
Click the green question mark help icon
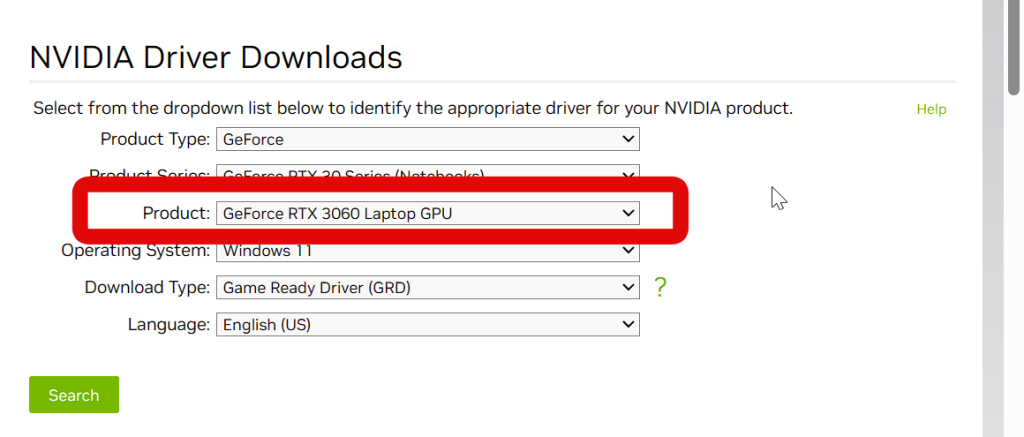(x=660, y=288)
